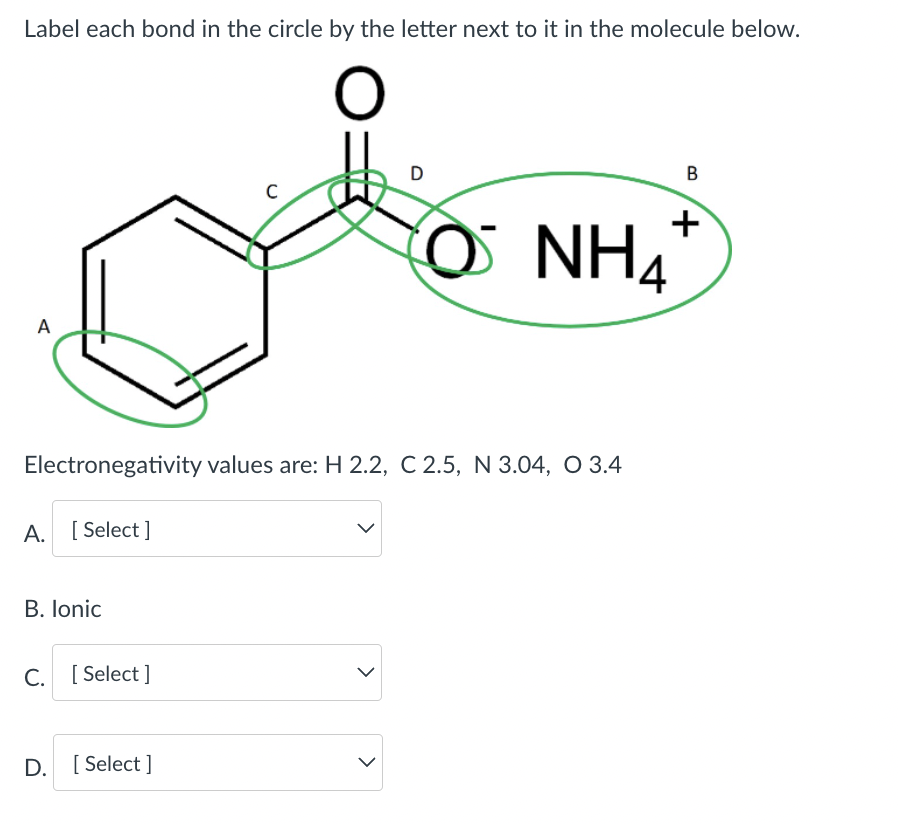This screenshot has width=898, height=824.
Task: Select the circled bond labeled C
Action: [320, 220]
